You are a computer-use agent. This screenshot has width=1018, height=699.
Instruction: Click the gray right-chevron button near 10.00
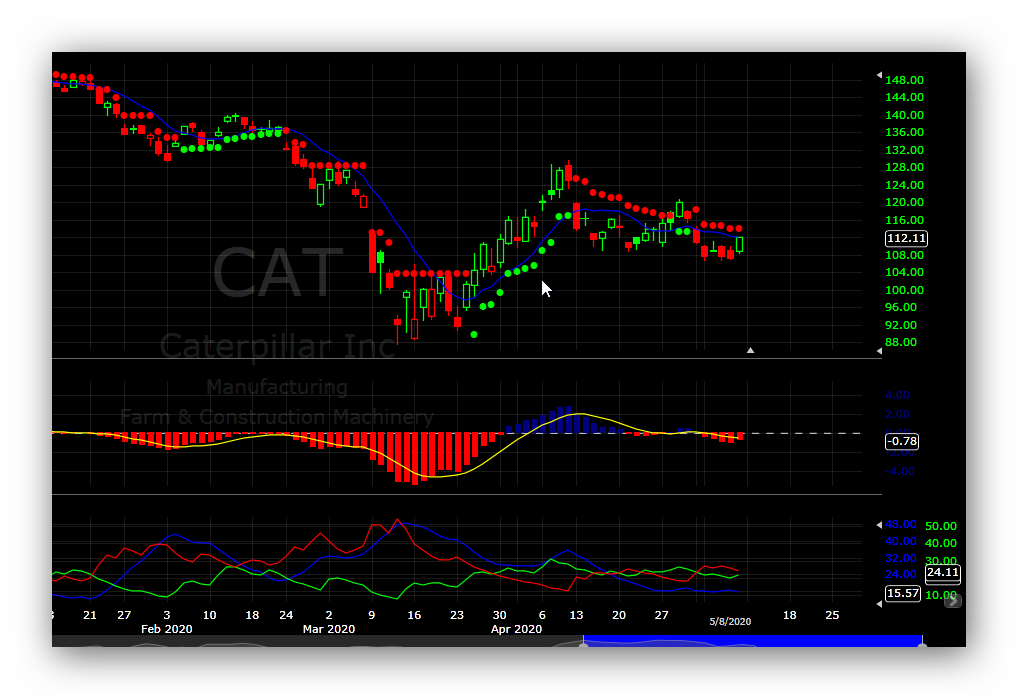(952, 601)
